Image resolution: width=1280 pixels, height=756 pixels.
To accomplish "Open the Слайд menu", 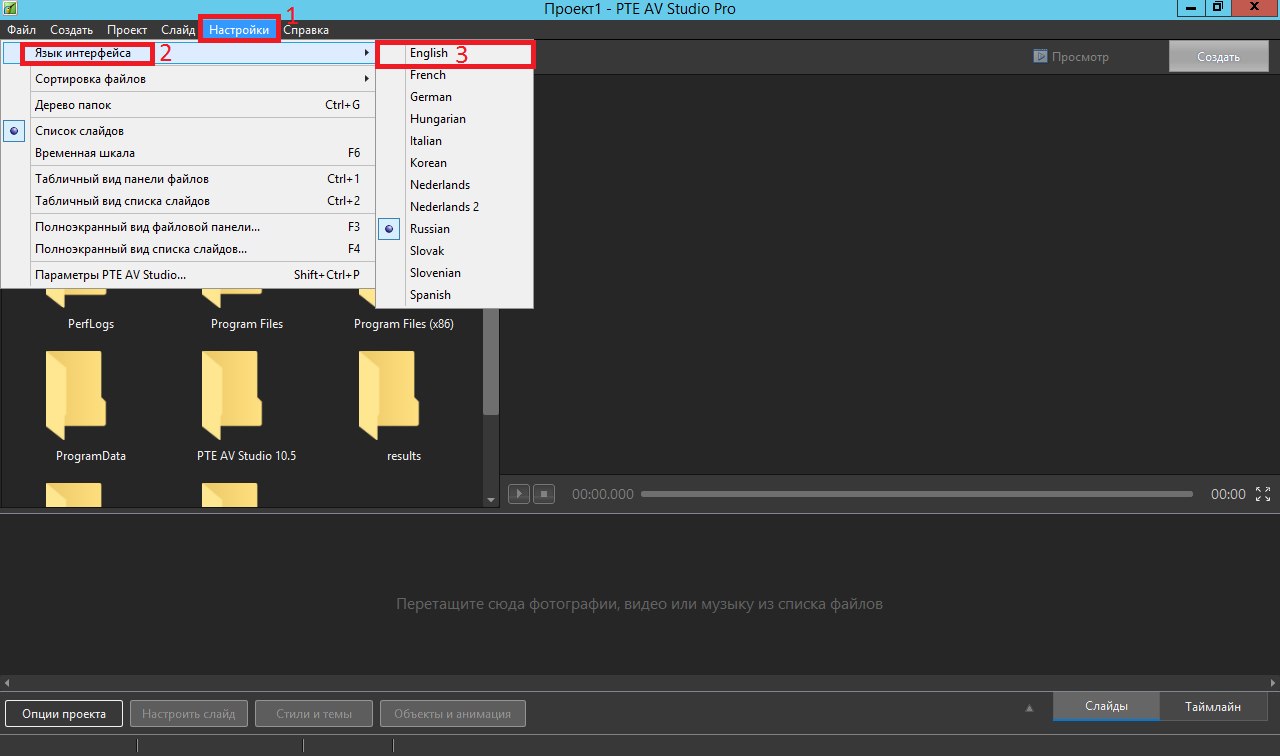I will (x=178, y=30).
